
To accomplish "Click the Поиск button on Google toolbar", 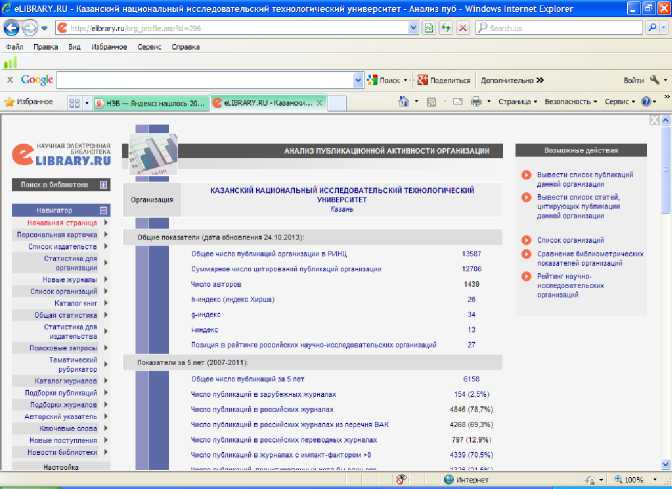I will (x=386, y=80).
